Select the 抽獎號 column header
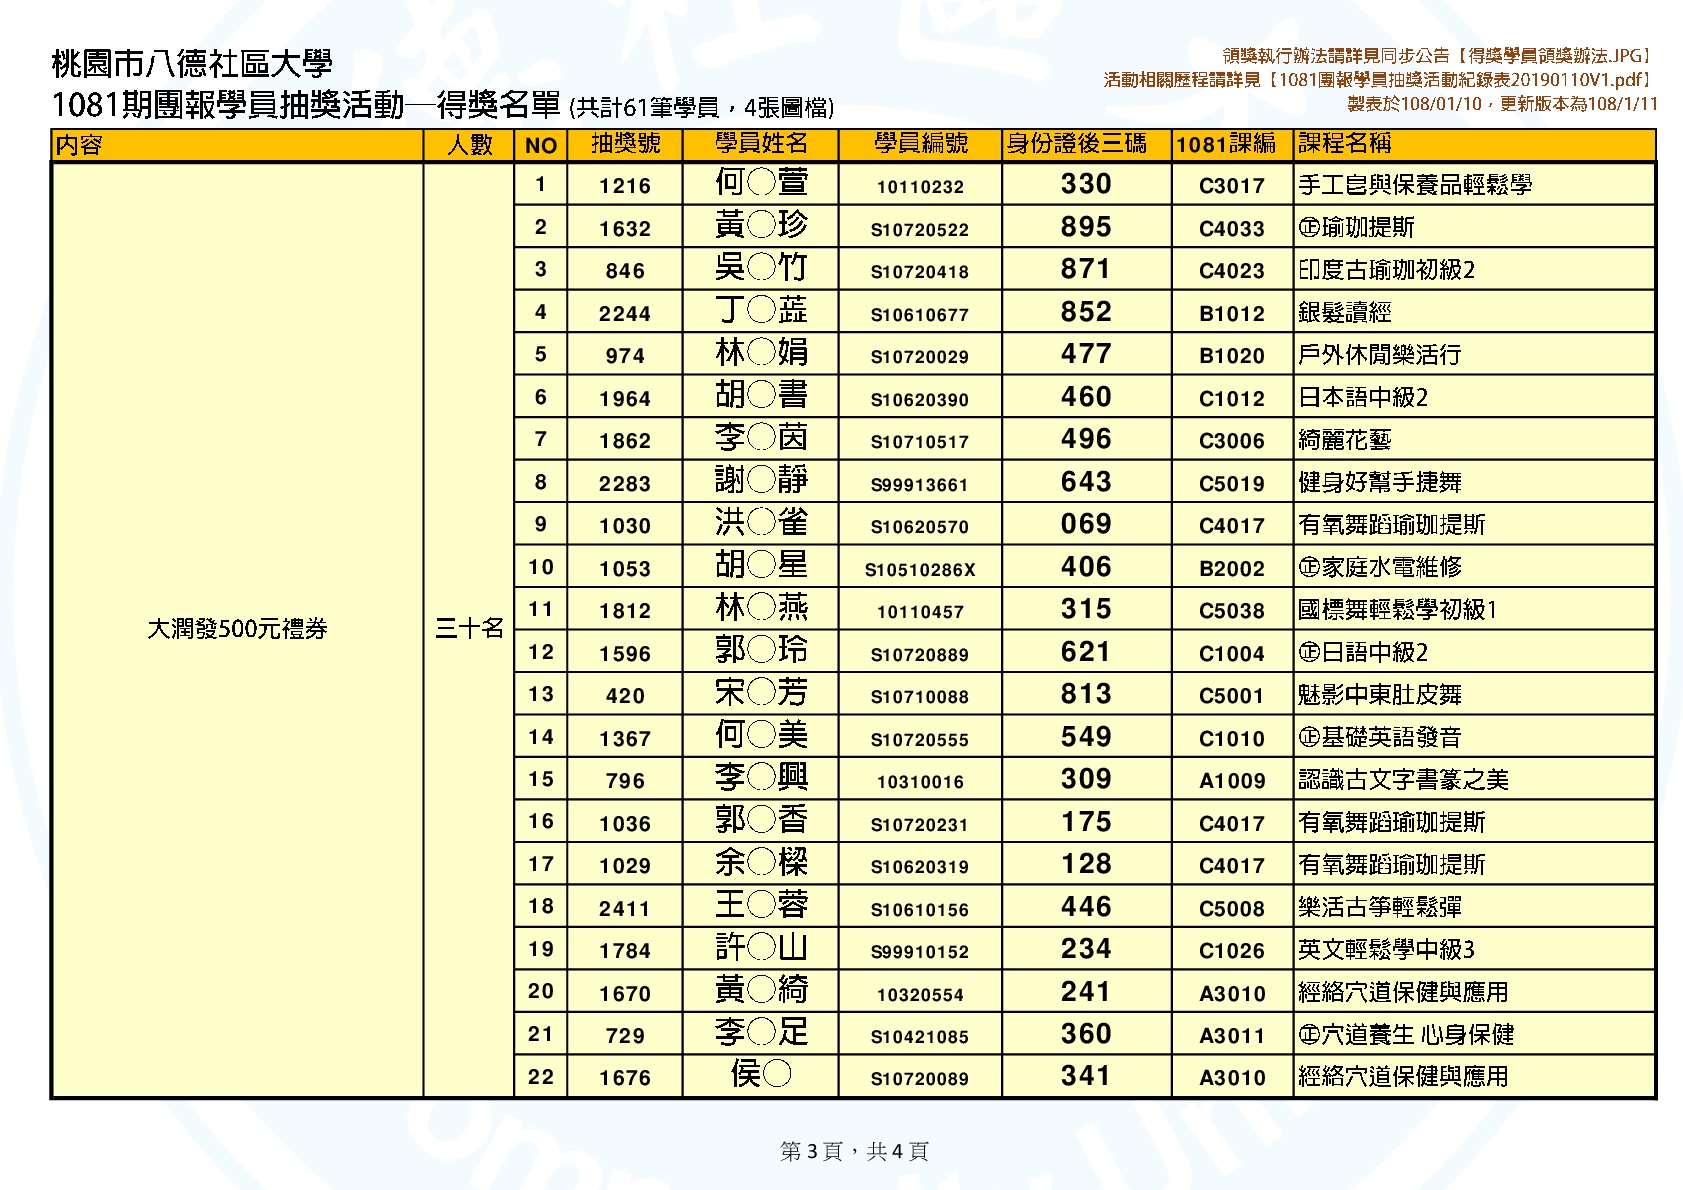 click(625, 144)
